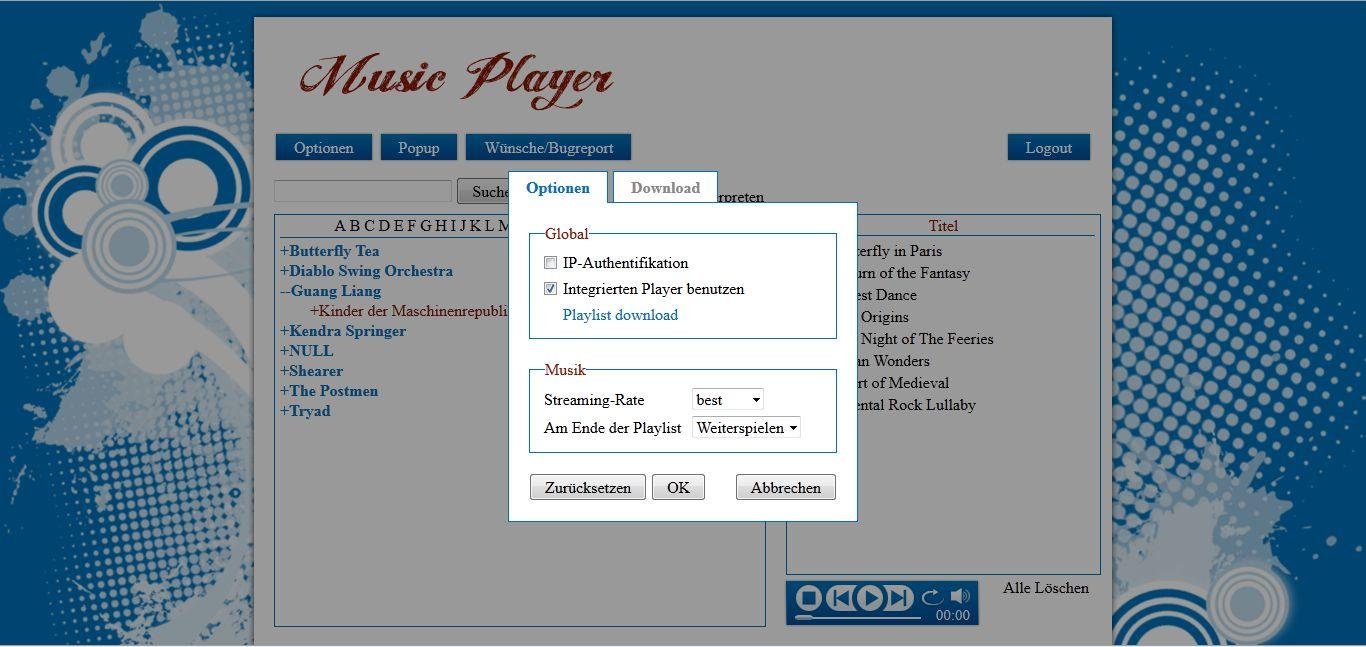Expand the Diablo Swing Orchestra artist
This screenshot has height=647, width=1366.
pos(366,271)
